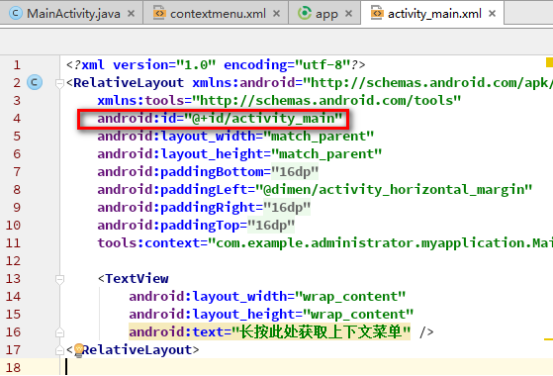Click the highlighted android:text attribute on line 16
Image resolution: width=553 pixels, height=376 pixels.
(x=269, y=332)
